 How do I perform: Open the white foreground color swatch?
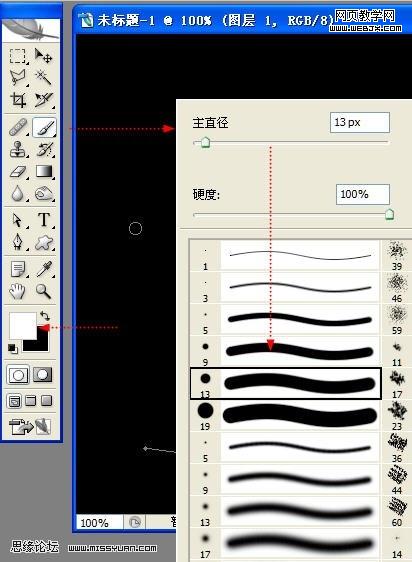pyautogui.click(x=22, y=325)
